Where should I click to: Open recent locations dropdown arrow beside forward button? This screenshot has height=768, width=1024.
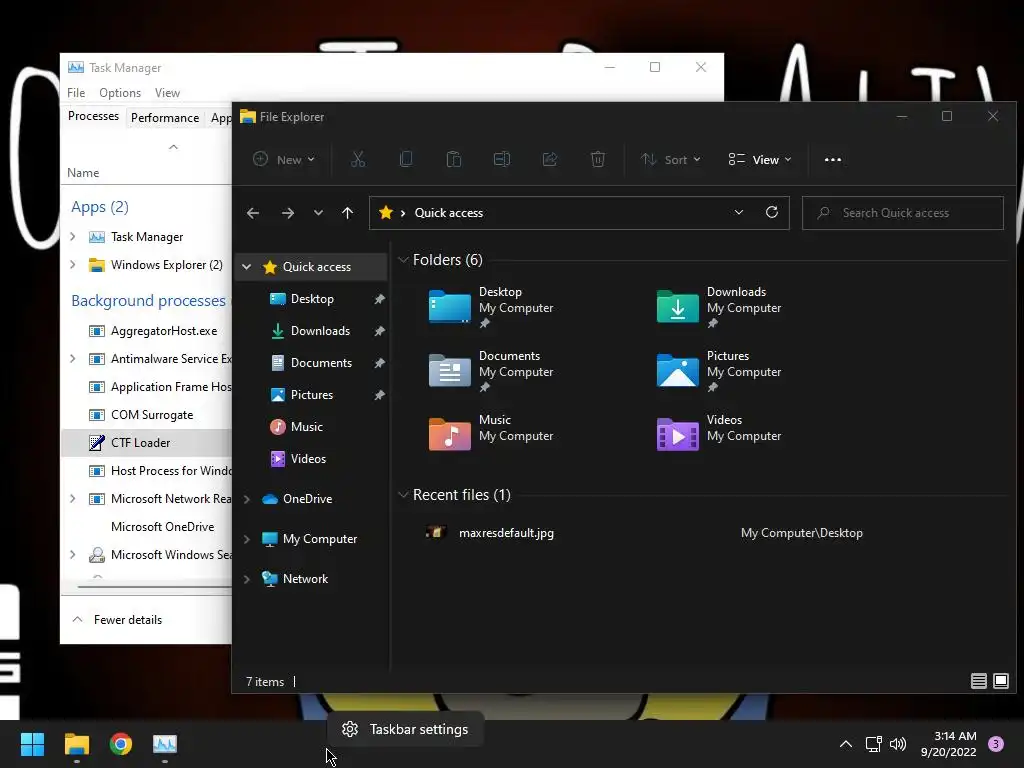[318, 213]
